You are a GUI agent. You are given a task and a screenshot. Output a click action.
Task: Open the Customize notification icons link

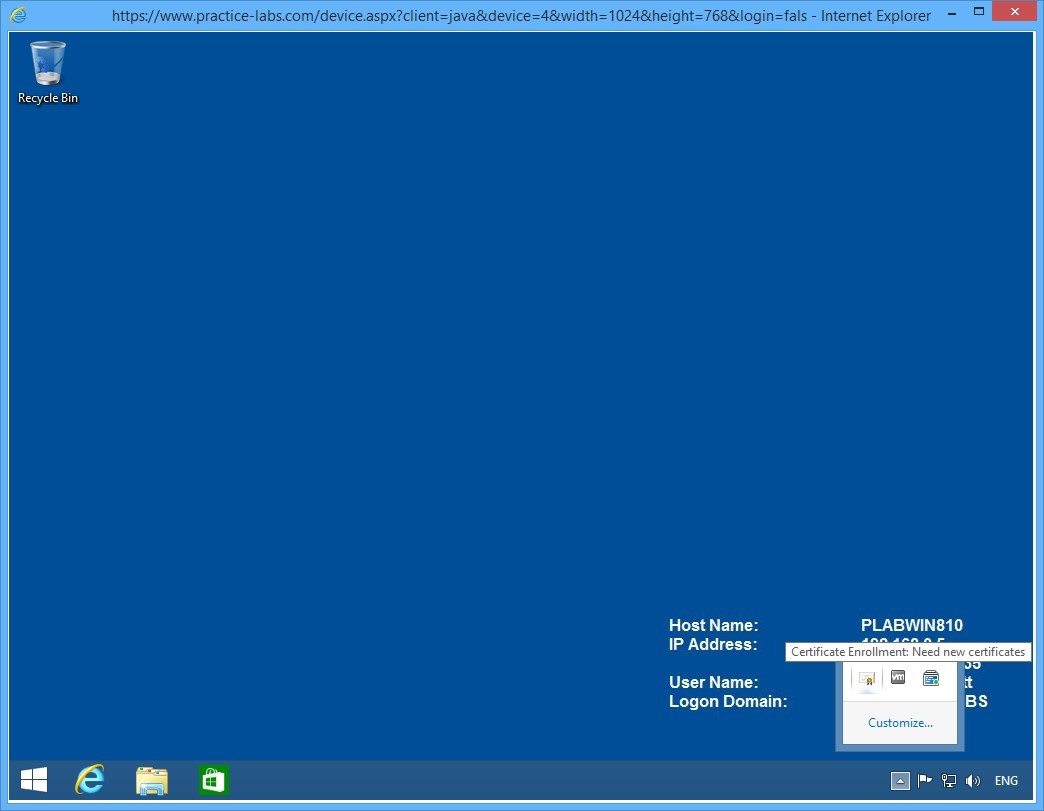pos(899,722)
